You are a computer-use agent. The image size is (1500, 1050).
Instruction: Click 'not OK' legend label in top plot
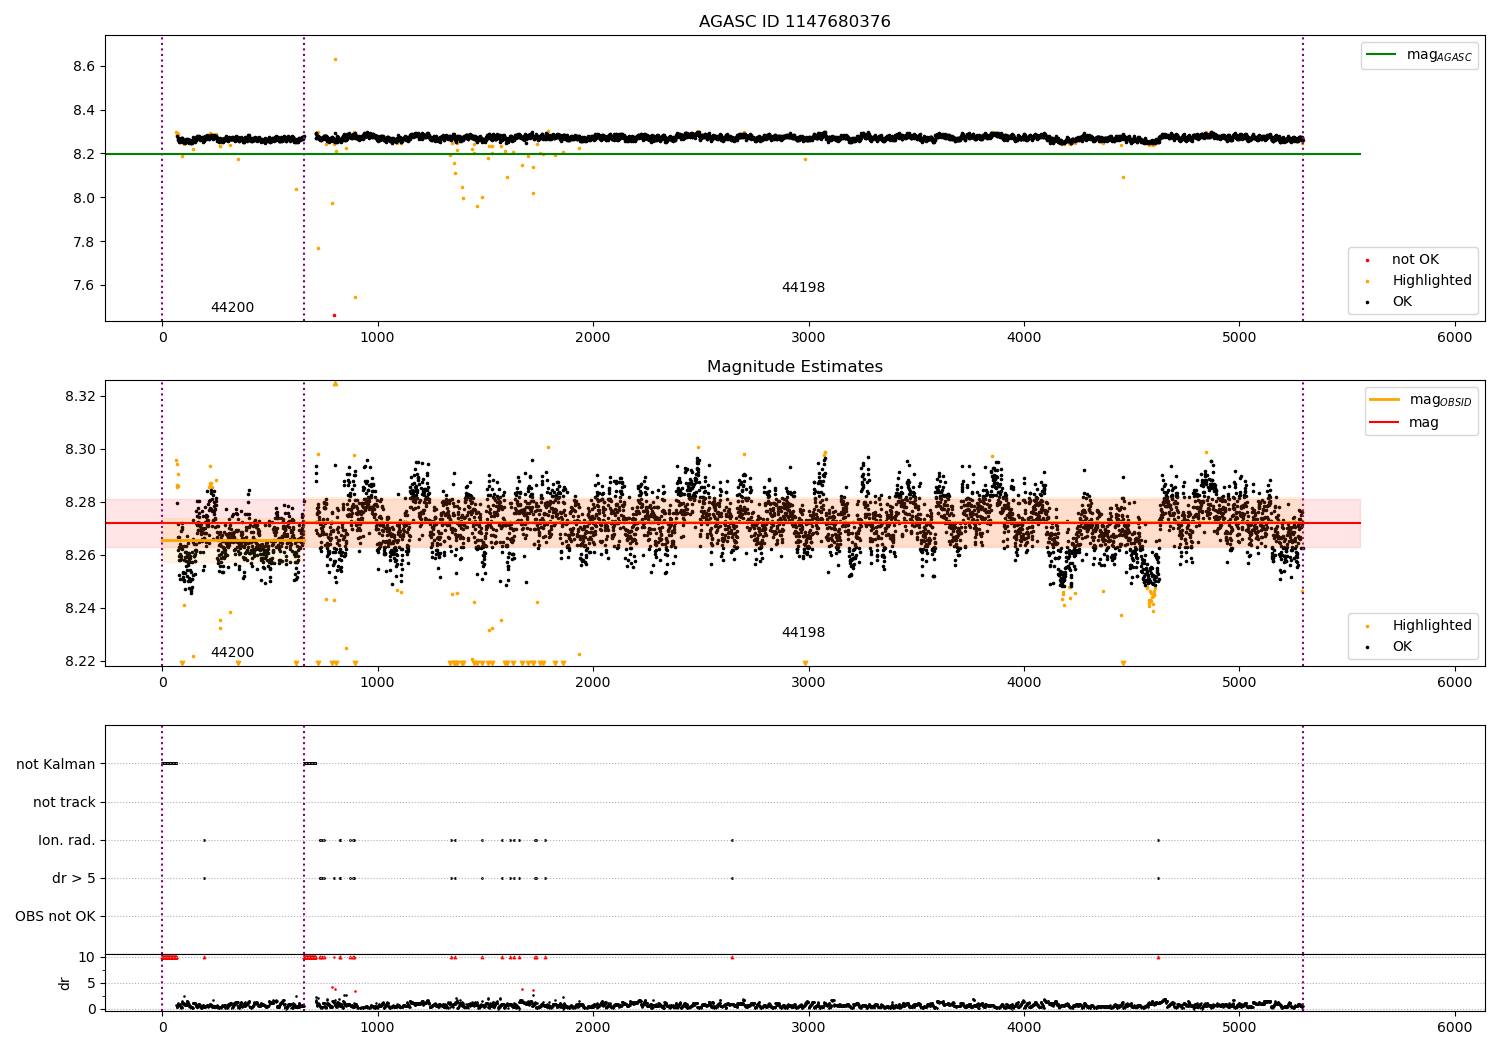[1415, 260]
